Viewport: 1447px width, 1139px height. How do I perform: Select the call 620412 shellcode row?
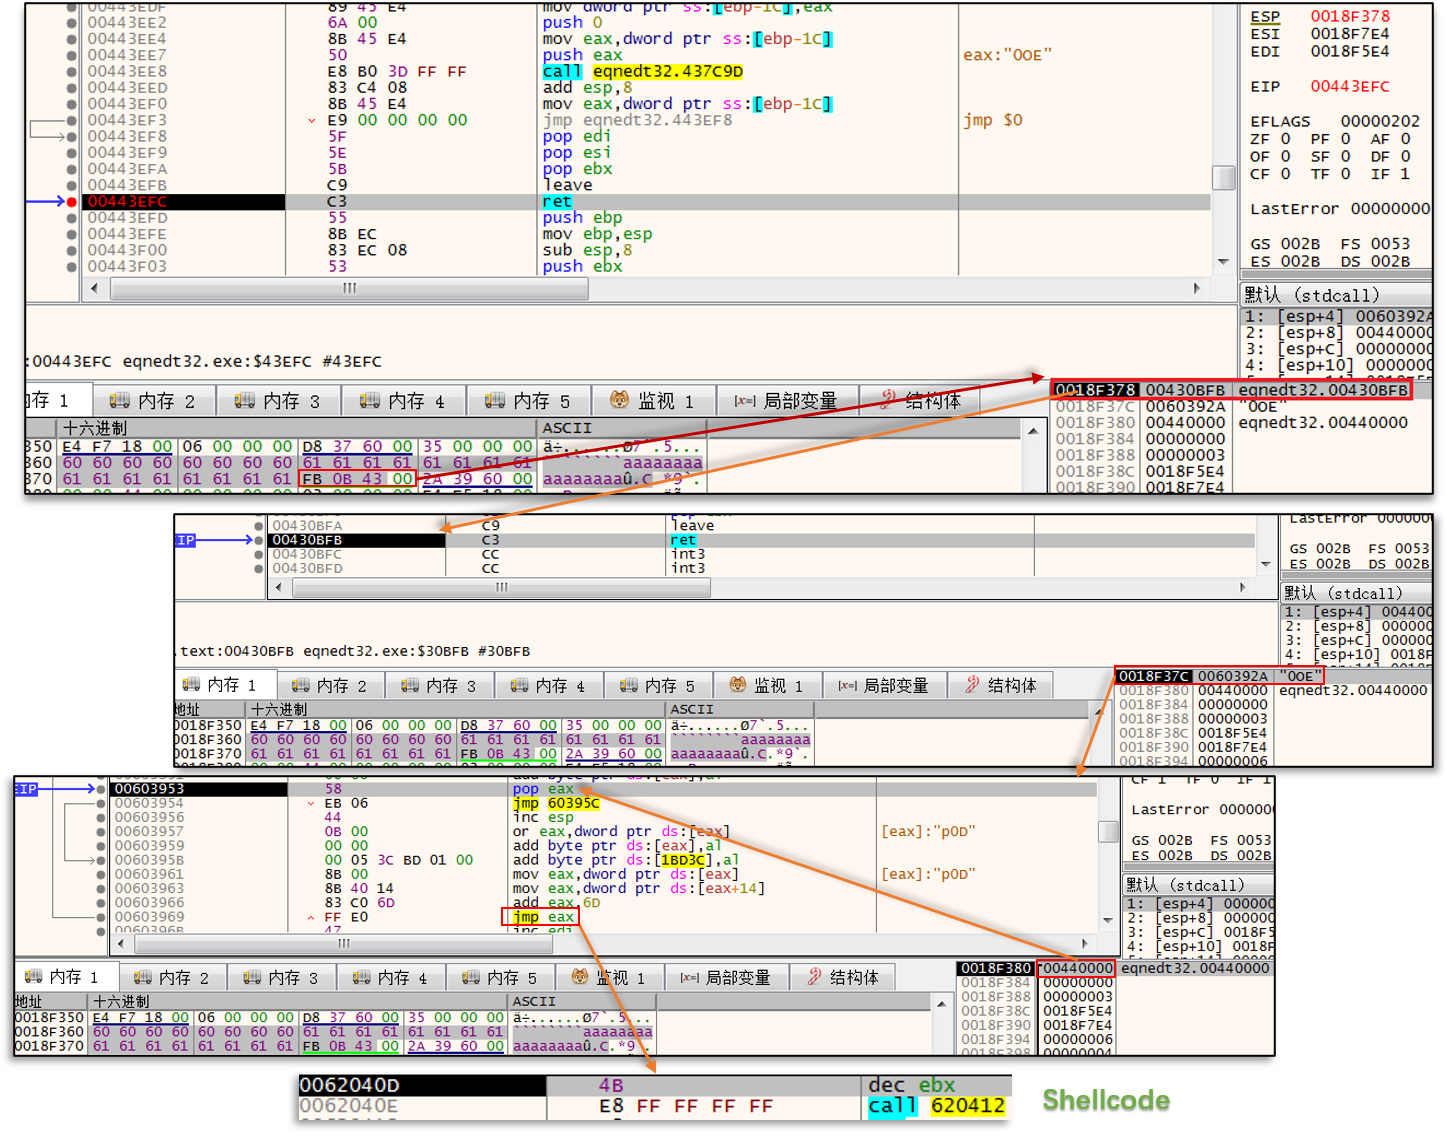[655, 1106]
